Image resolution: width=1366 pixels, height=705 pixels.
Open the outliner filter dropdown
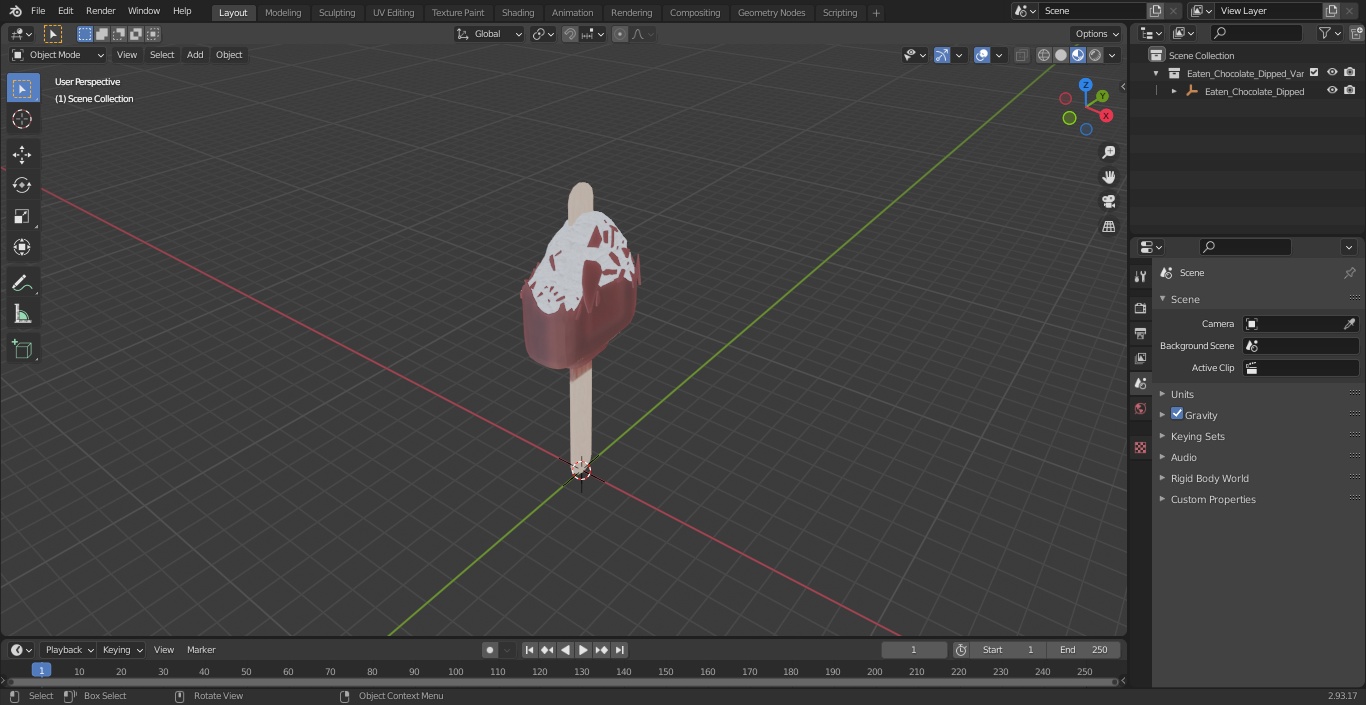click(1330, 33)
